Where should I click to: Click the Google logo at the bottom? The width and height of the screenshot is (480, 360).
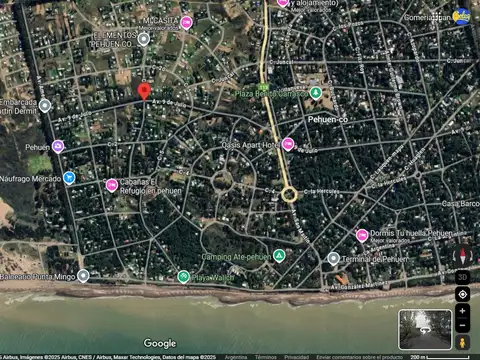click(160, 343)
